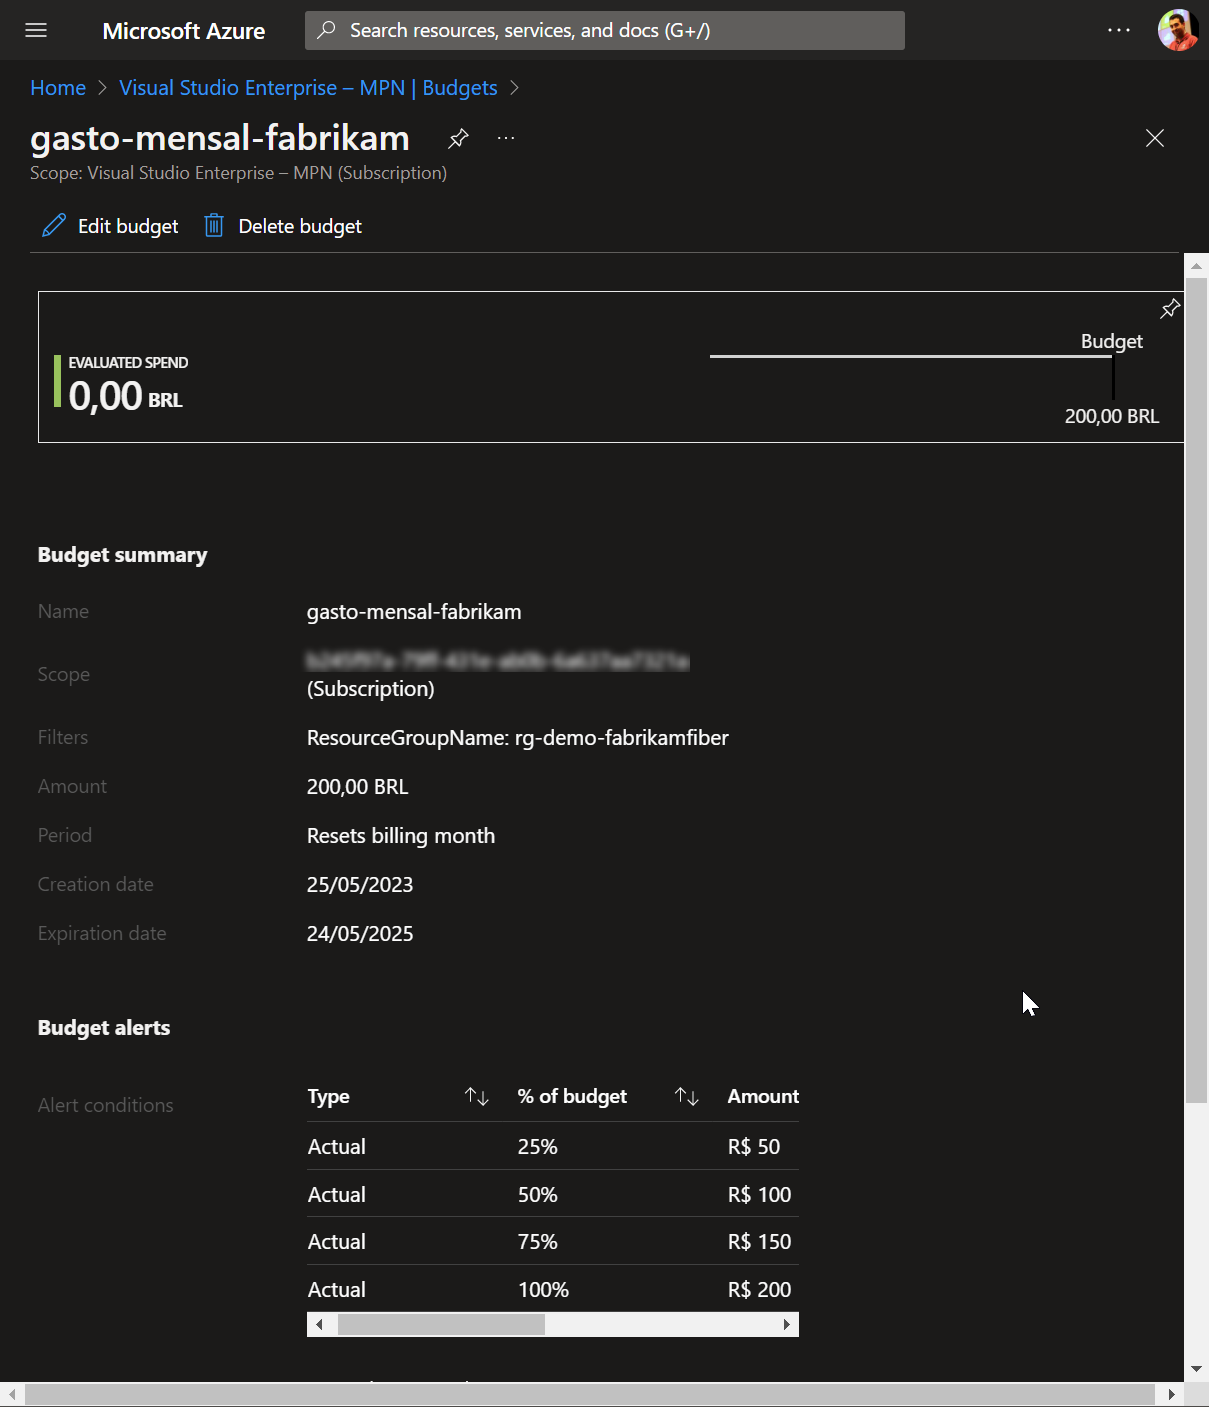1209x1407 pixels.
Task: Click expiration date 24/05/2025
Action: [360, 934]
